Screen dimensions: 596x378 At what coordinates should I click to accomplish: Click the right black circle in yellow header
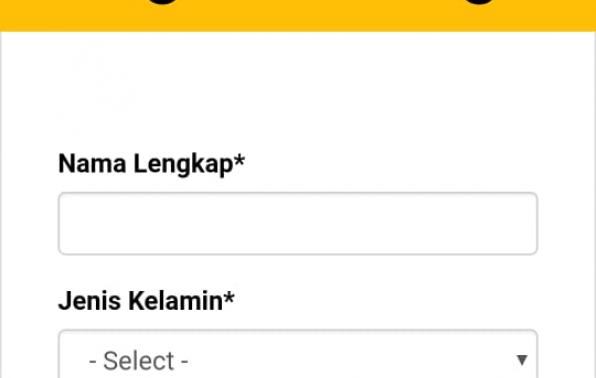click(x=479, y=2)
